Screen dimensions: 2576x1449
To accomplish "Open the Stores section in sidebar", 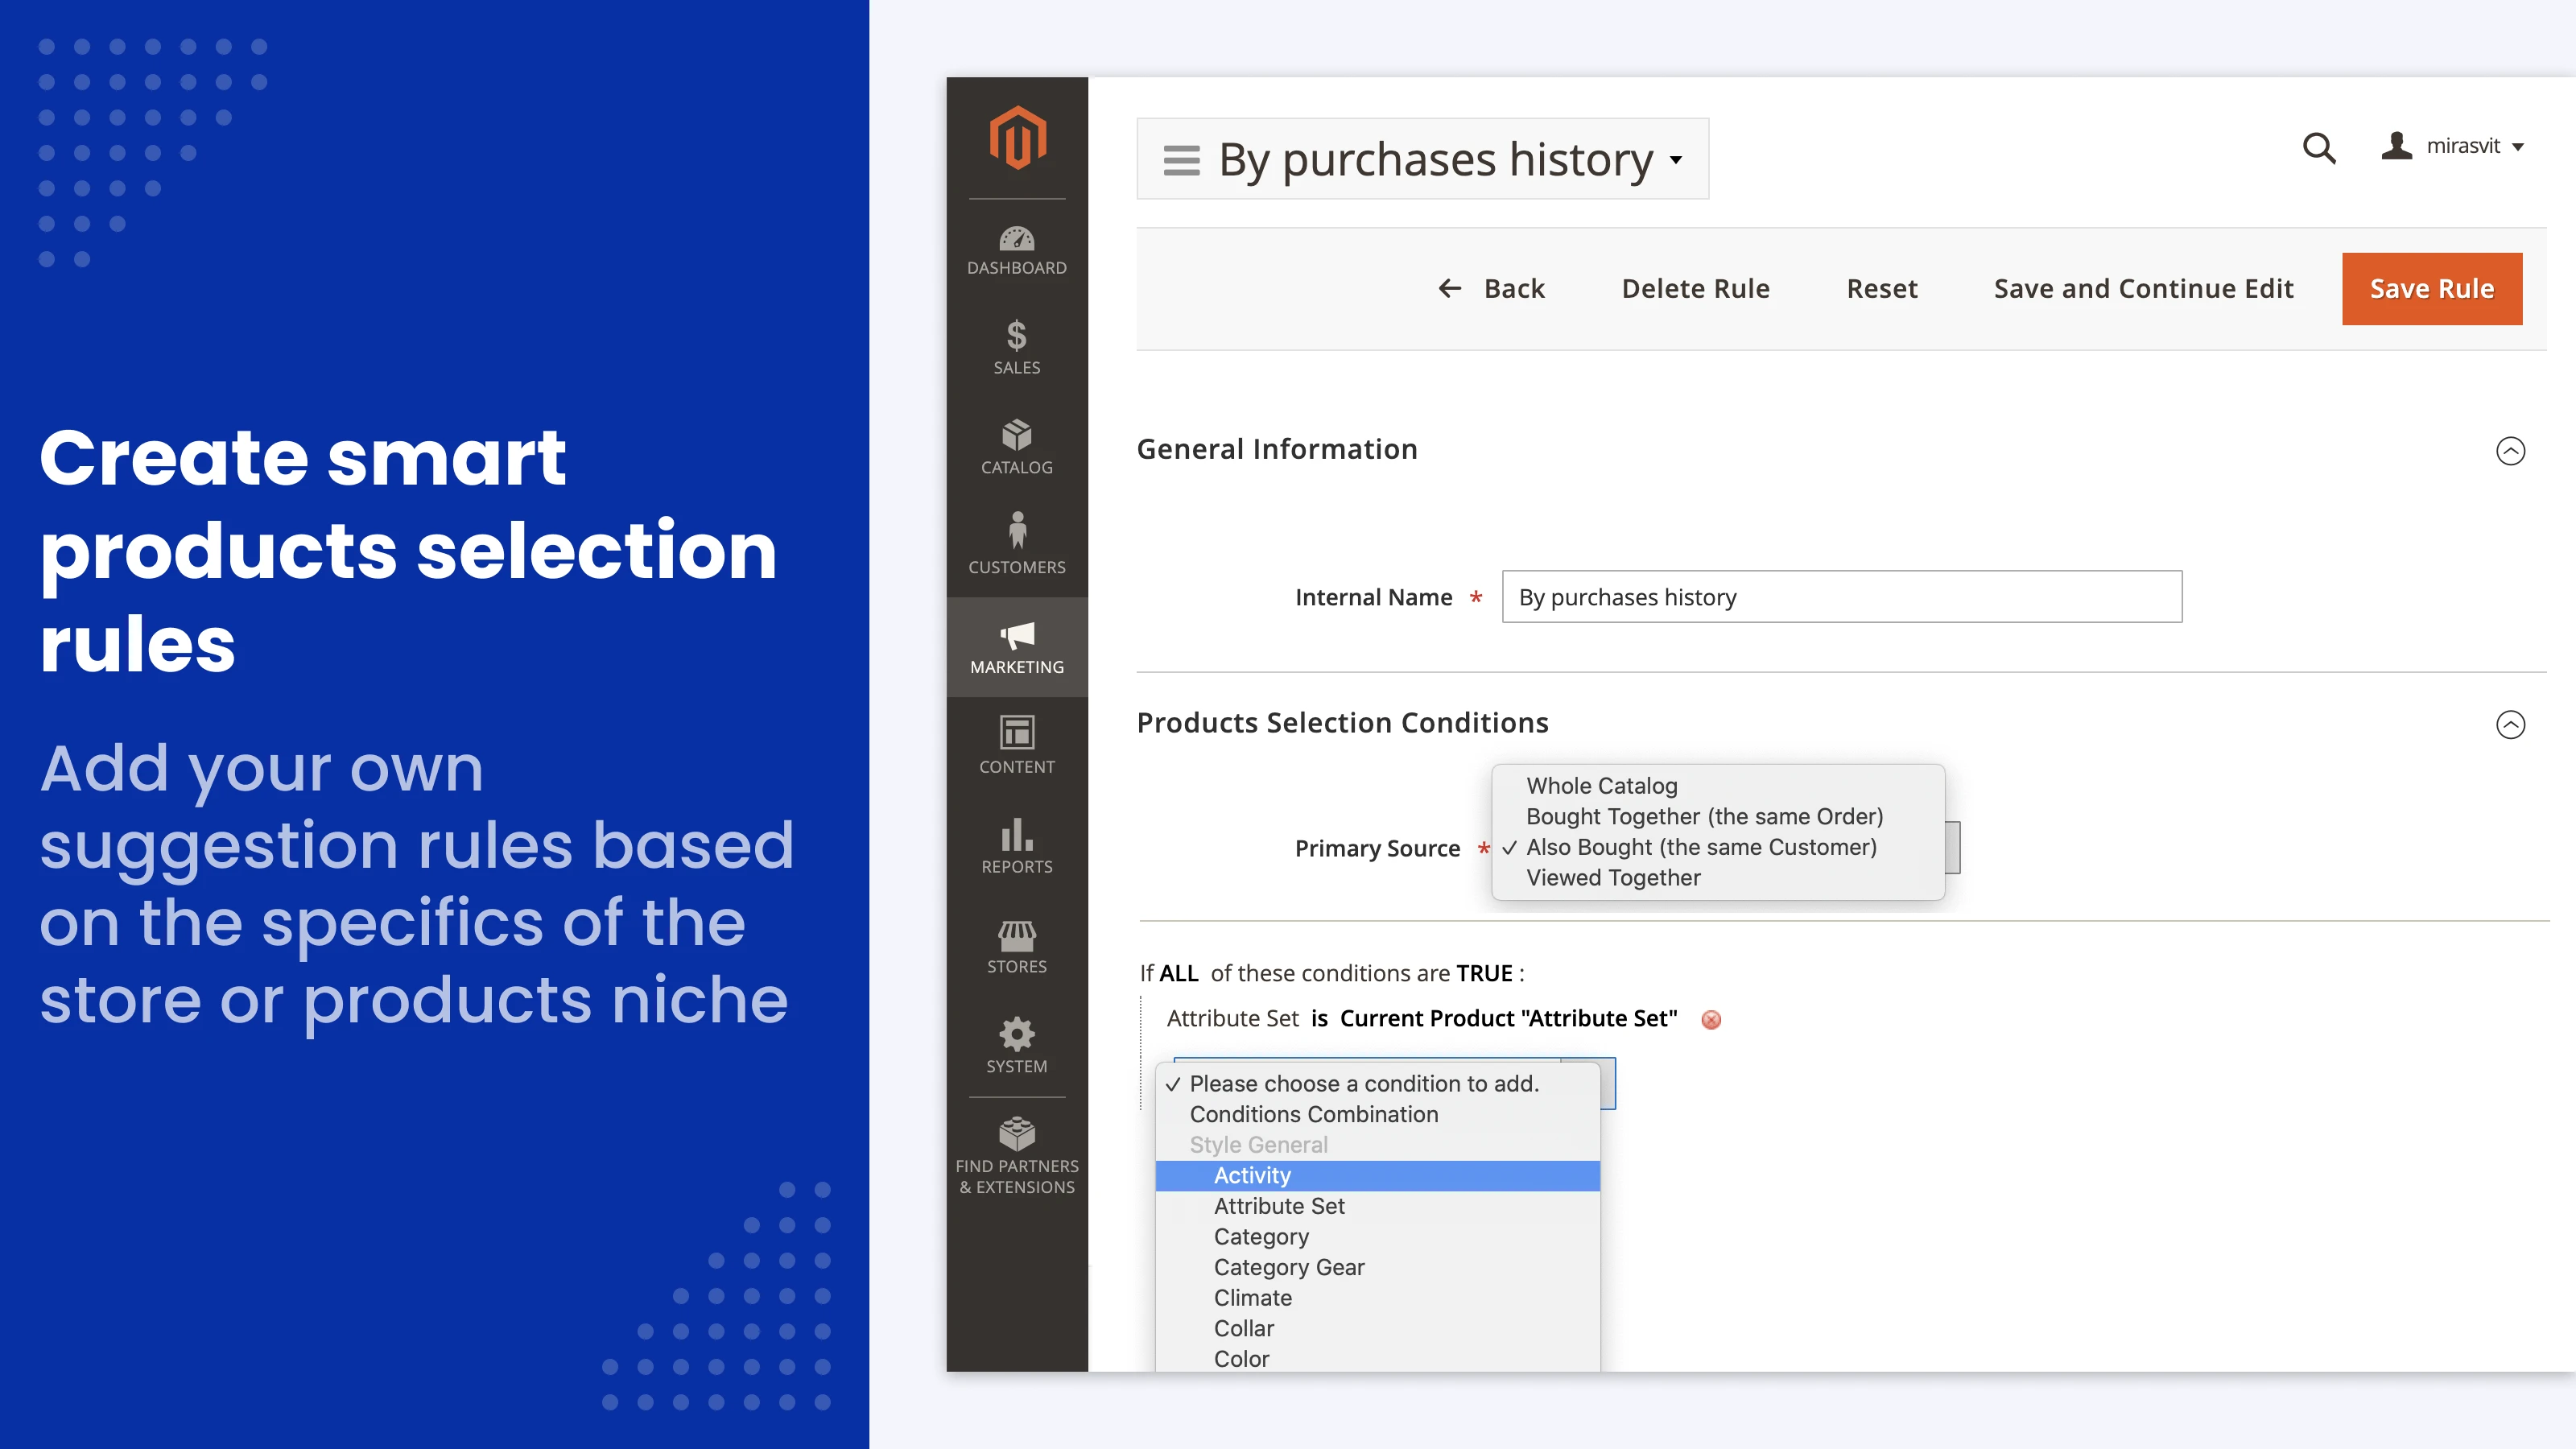I will 1016,946.
